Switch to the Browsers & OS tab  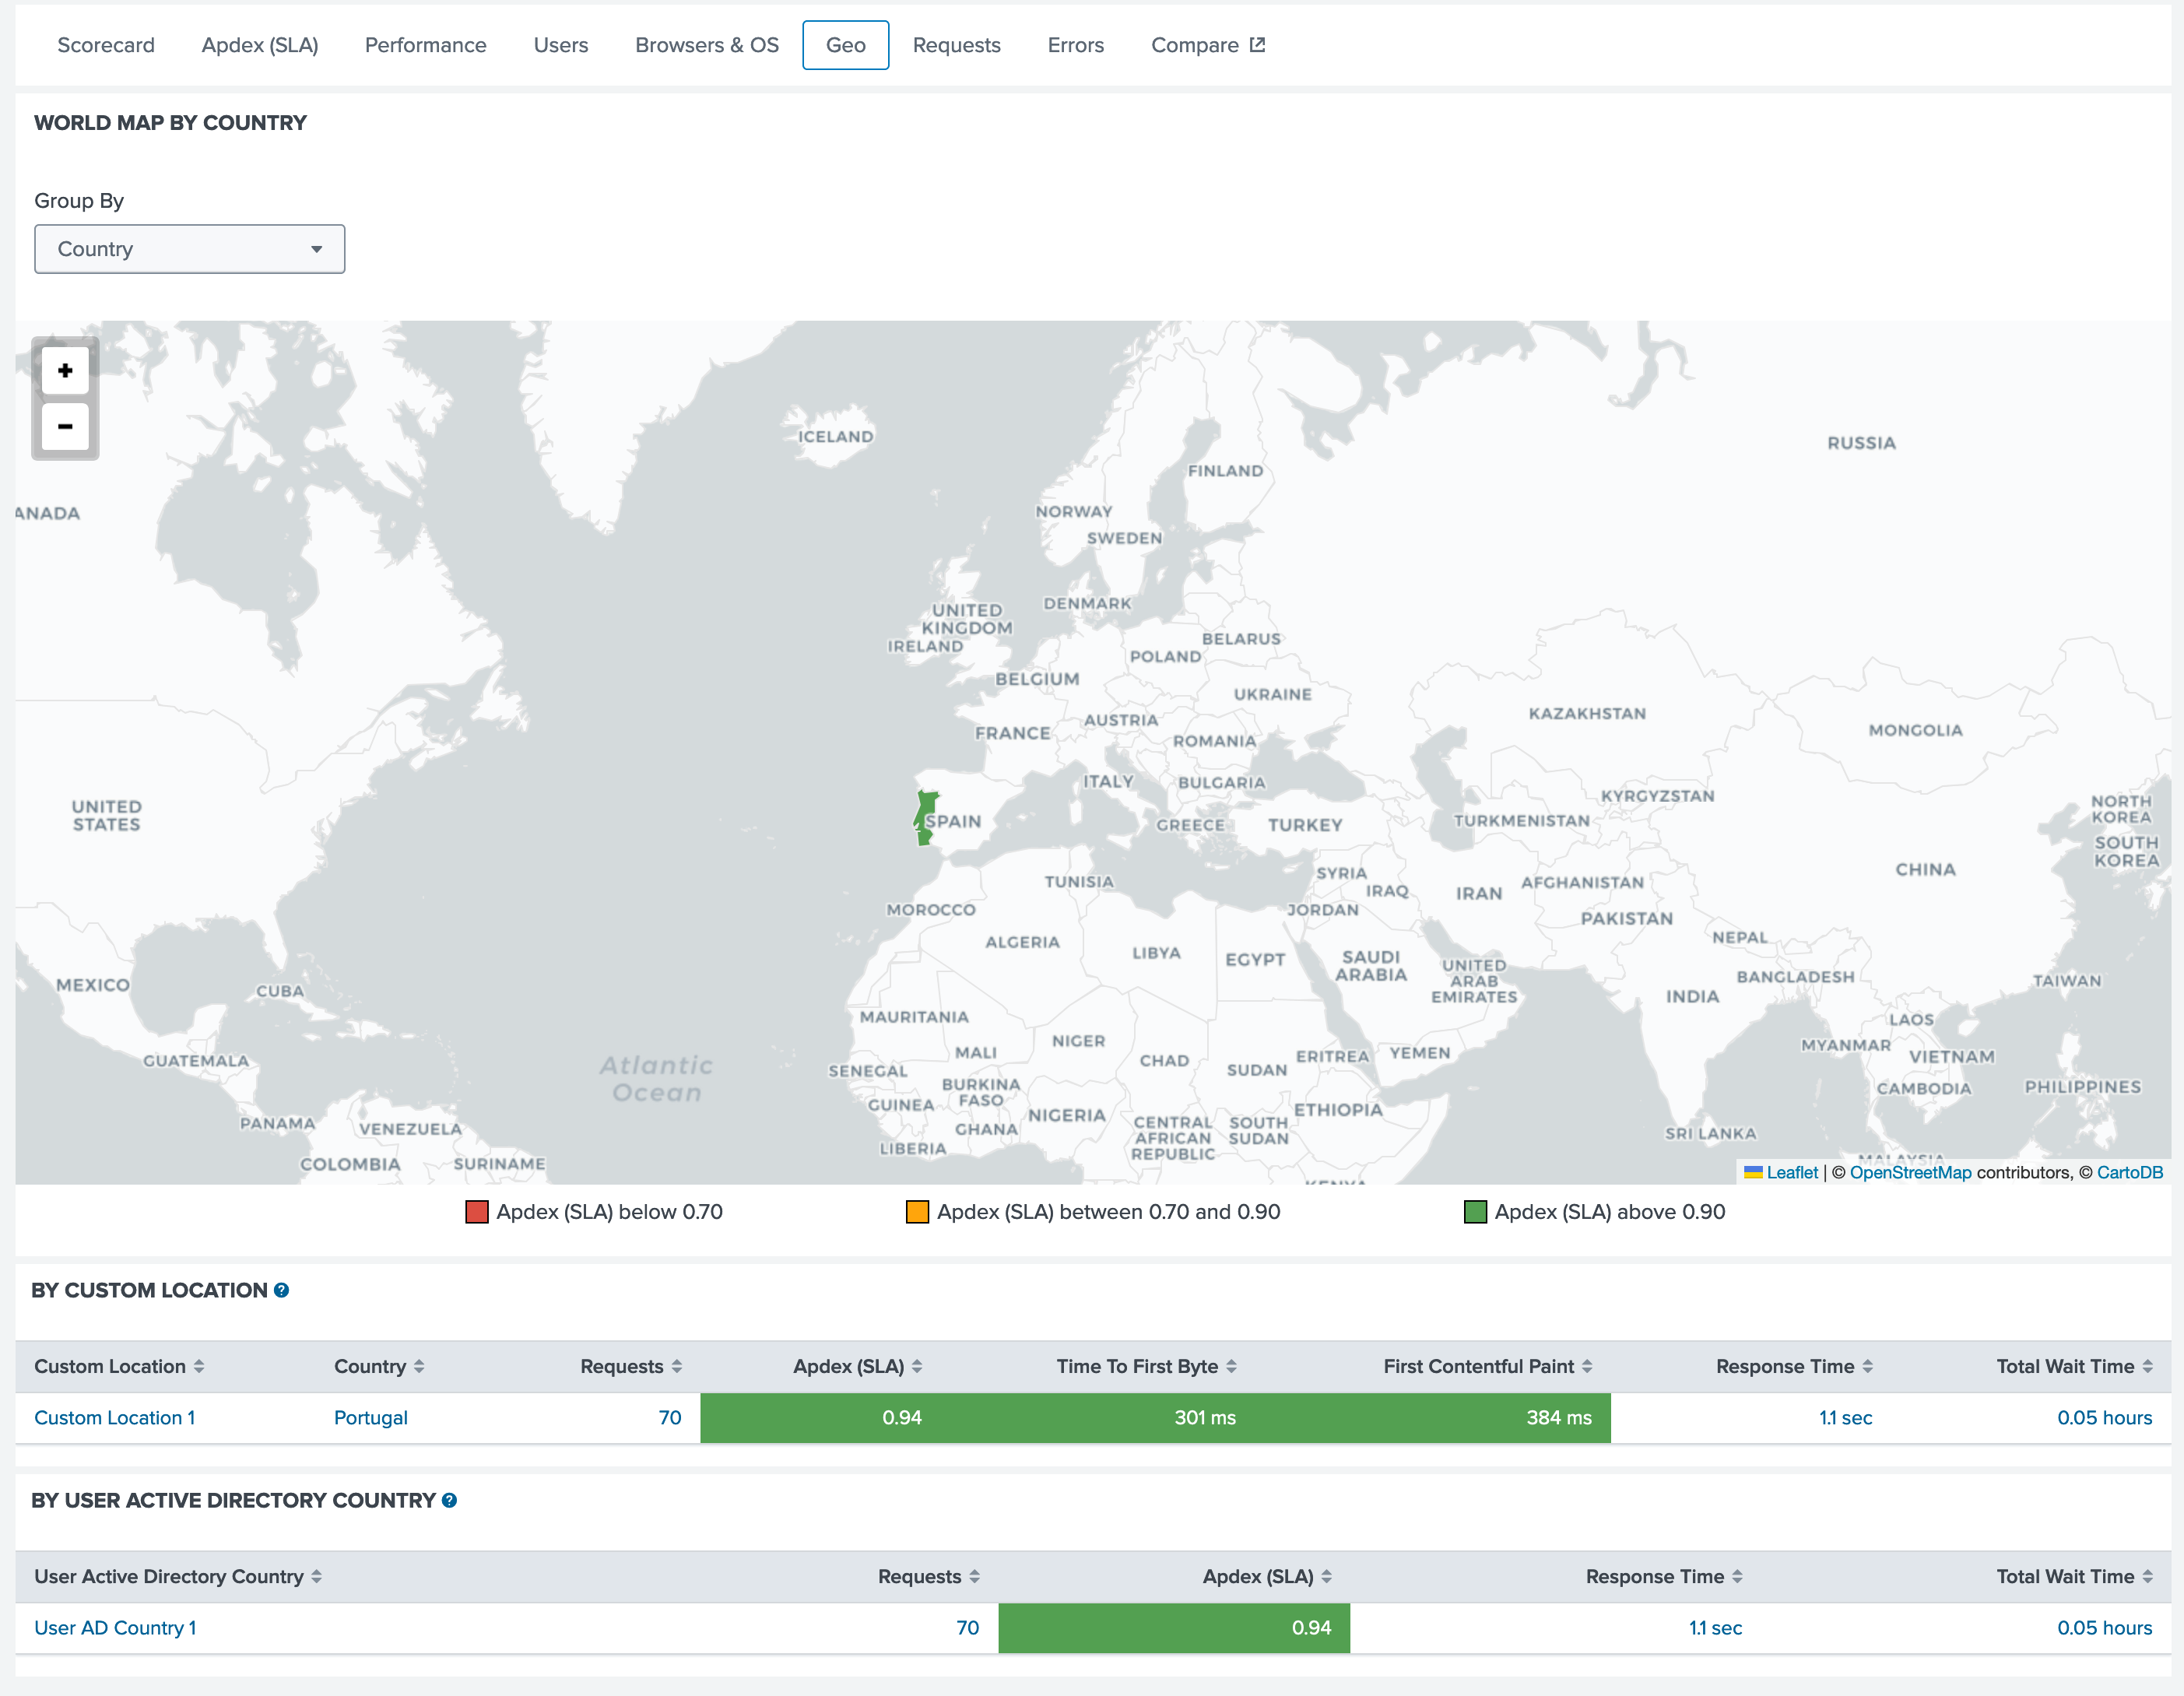tap(706, 45)
